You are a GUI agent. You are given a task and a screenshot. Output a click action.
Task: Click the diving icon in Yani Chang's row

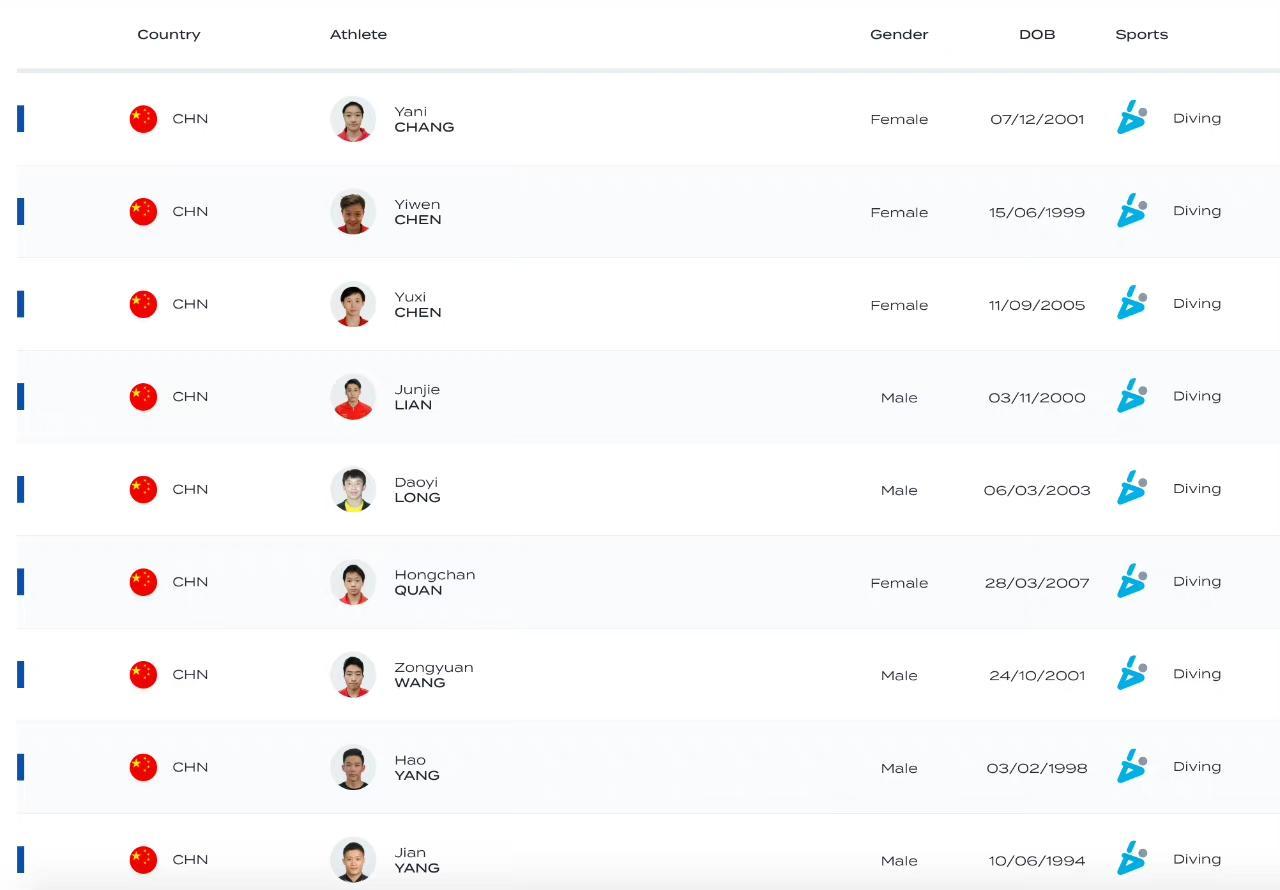pyautogui.click(x=1131, y=118)
